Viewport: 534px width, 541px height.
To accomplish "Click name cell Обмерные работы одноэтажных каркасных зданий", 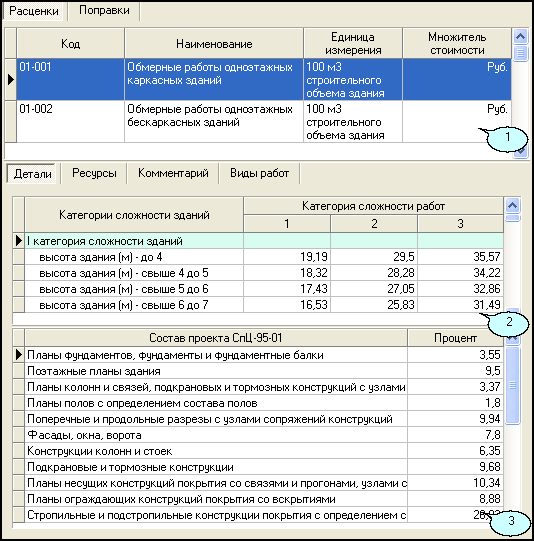I will point(214,79).
